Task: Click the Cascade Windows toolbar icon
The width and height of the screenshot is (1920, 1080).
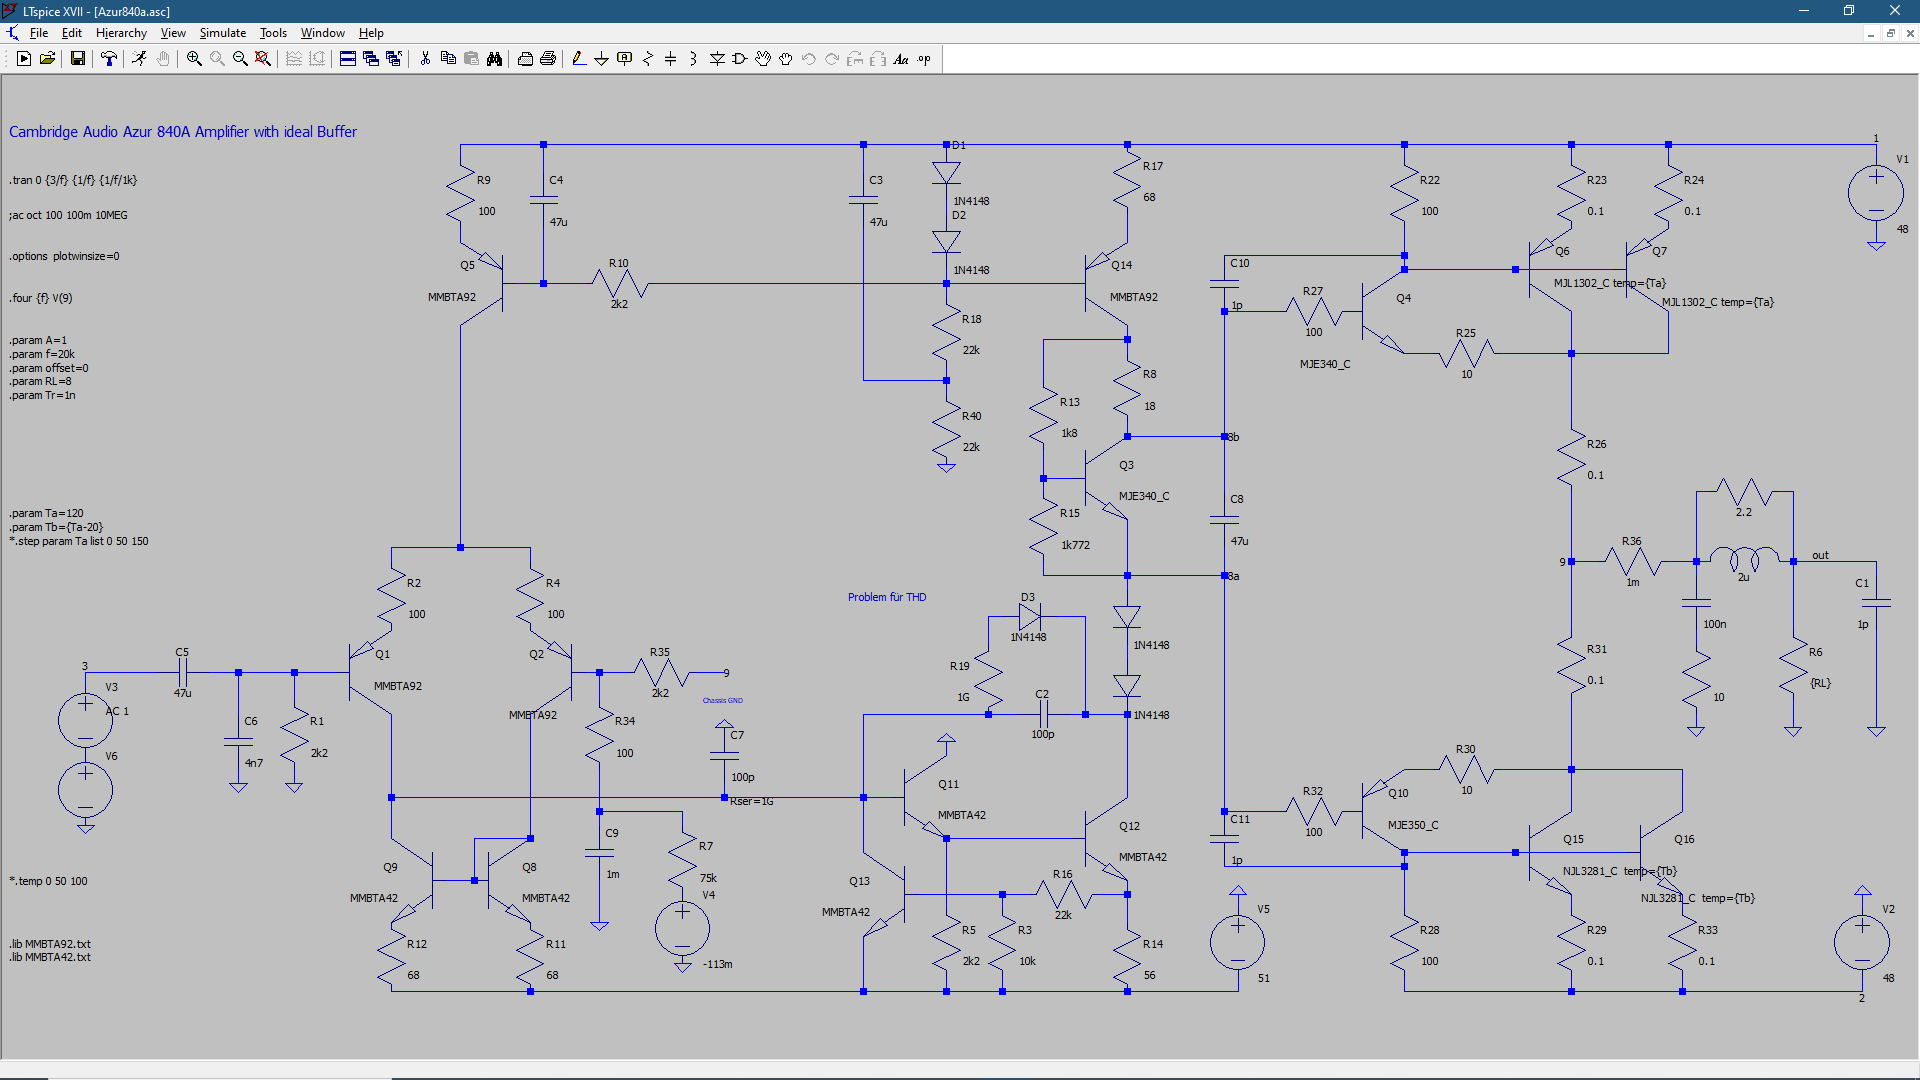Action: point(371,59)
